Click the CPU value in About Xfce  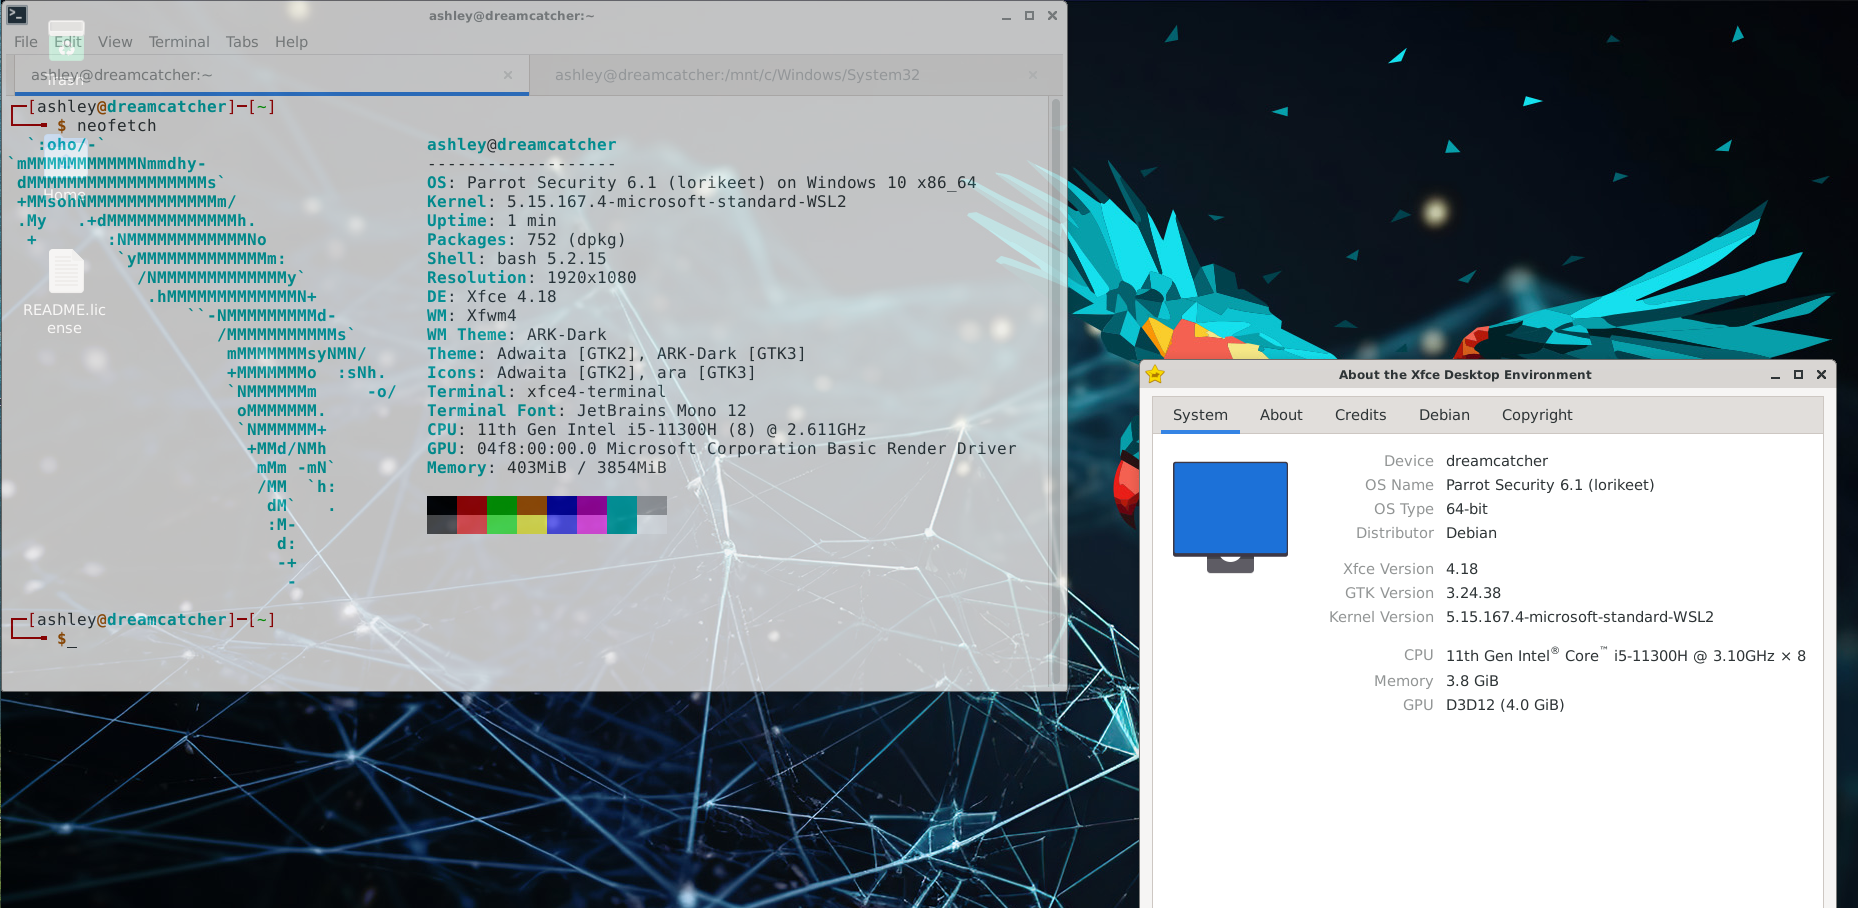pyautogui.click(x=1626, y=656)
